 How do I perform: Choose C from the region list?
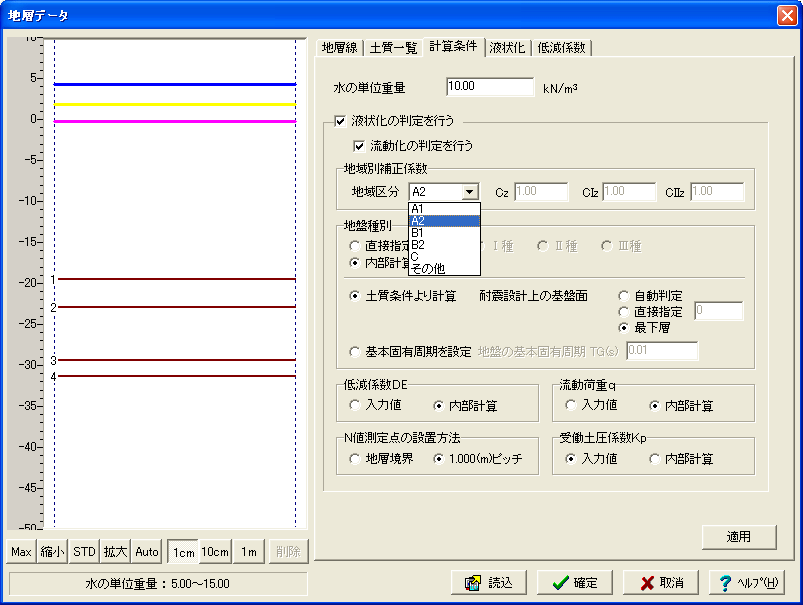tap(444, 256)
